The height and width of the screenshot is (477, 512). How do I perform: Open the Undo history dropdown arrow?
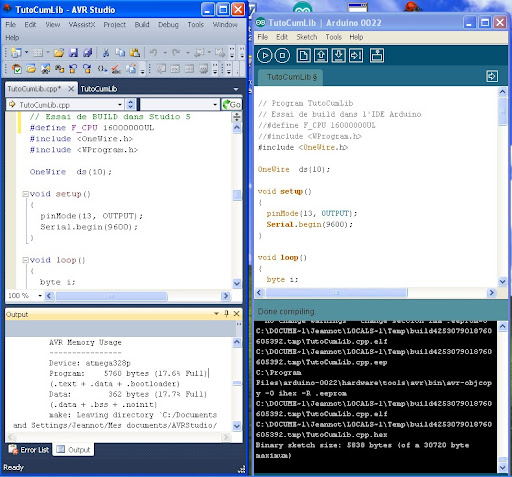pos(165,52)
